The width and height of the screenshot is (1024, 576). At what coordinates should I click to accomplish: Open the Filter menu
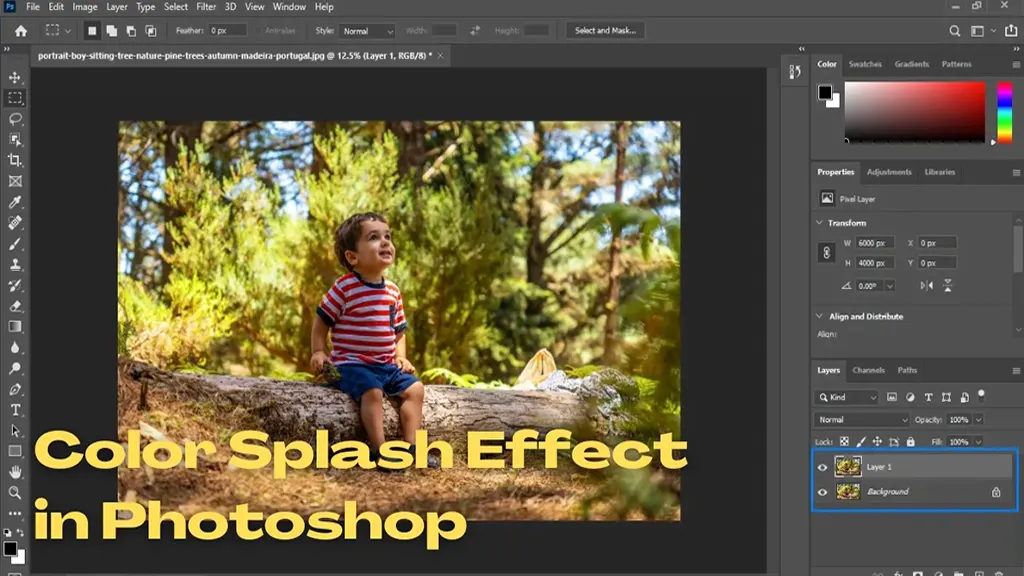(207, 8)
